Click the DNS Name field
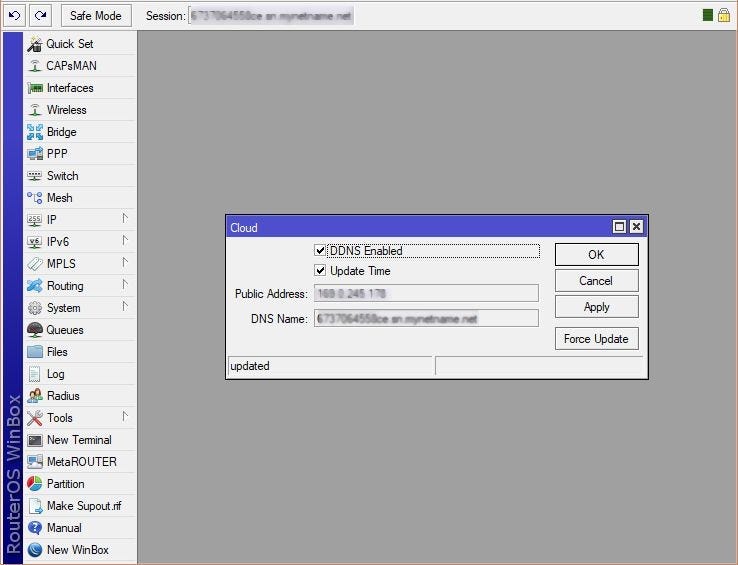Viewport: 738px width, 565px height. click(426, 318)
